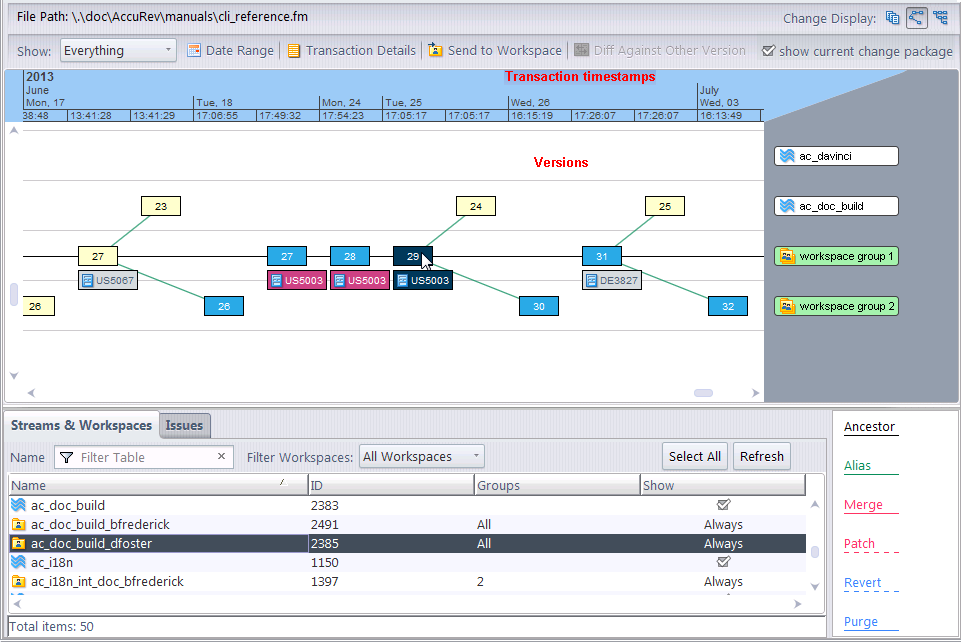The image size is (963, 642).
Task: Click the Send to Workspace icon
Action: pos(436,51)
